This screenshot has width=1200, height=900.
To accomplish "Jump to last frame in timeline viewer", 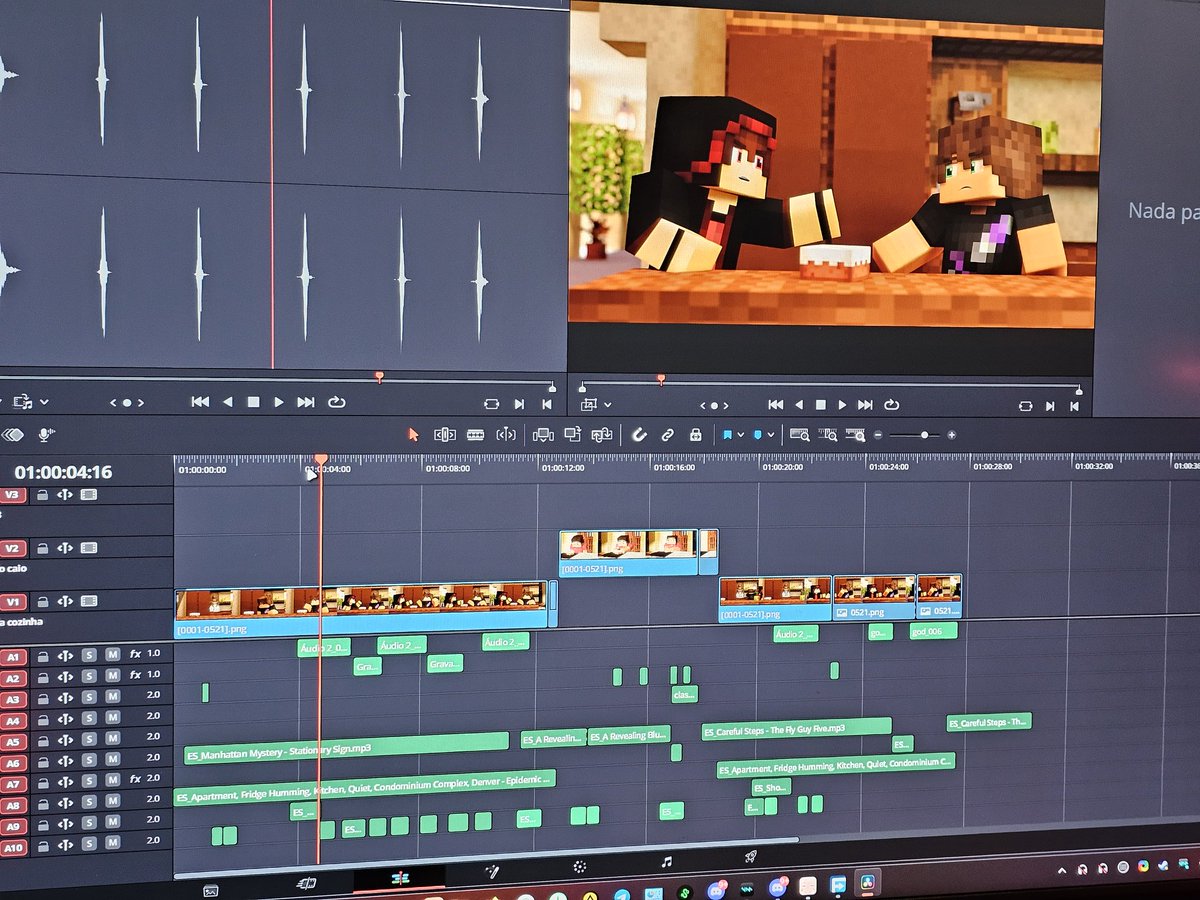I will point(865,405).
